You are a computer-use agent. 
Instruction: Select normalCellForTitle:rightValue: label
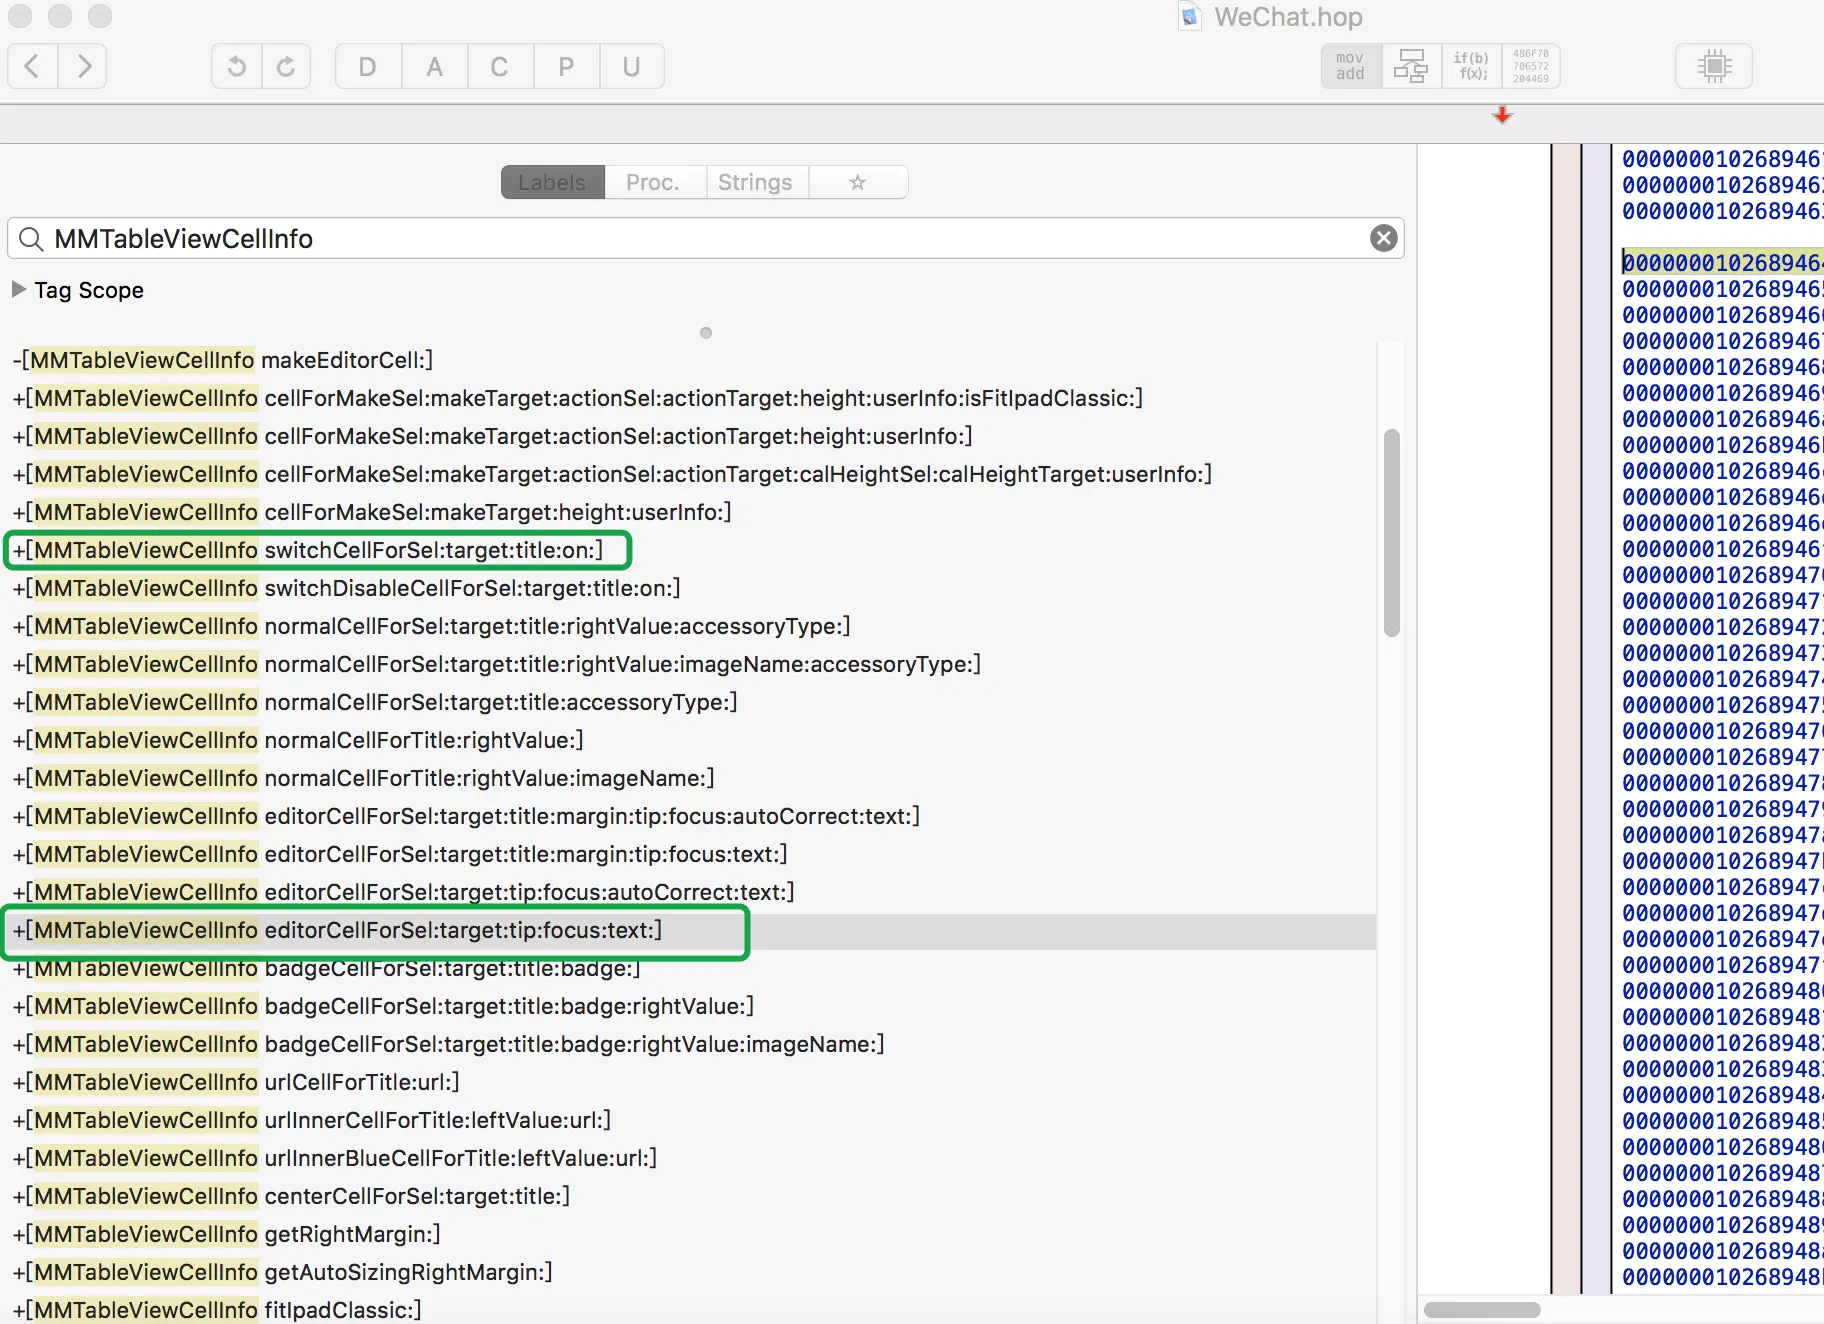point(298,740)
